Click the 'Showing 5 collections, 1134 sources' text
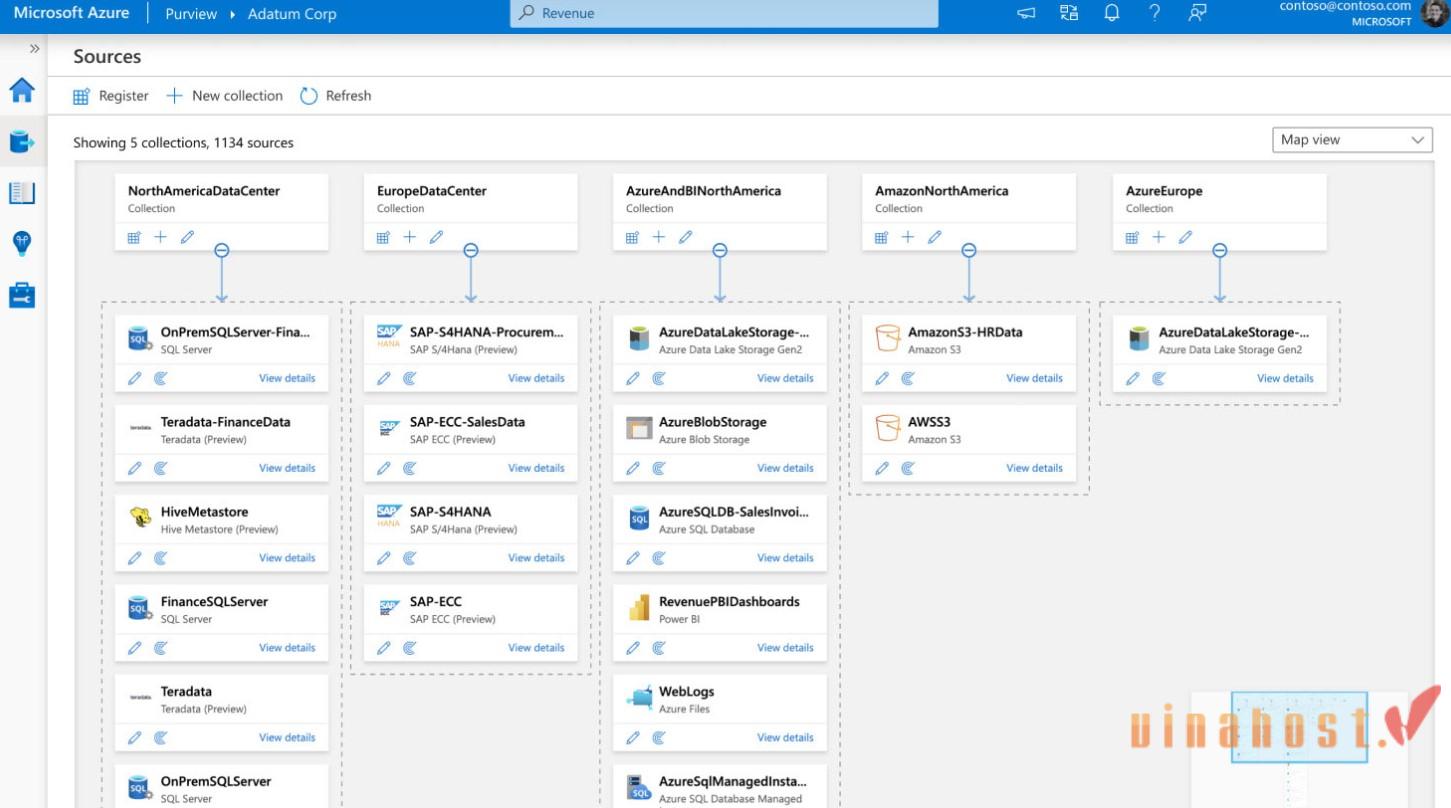 (x=183, y=143)
